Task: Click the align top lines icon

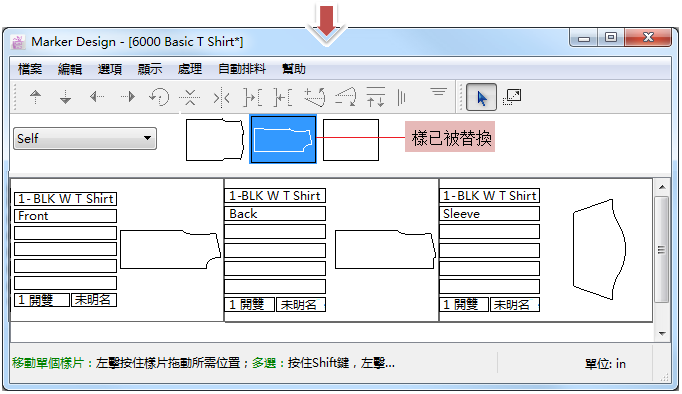Action: point(438,92)
